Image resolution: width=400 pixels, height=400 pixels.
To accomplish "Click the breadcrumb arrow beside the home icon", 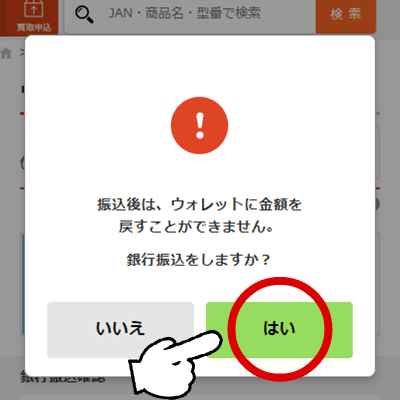I will click(22, 53).
